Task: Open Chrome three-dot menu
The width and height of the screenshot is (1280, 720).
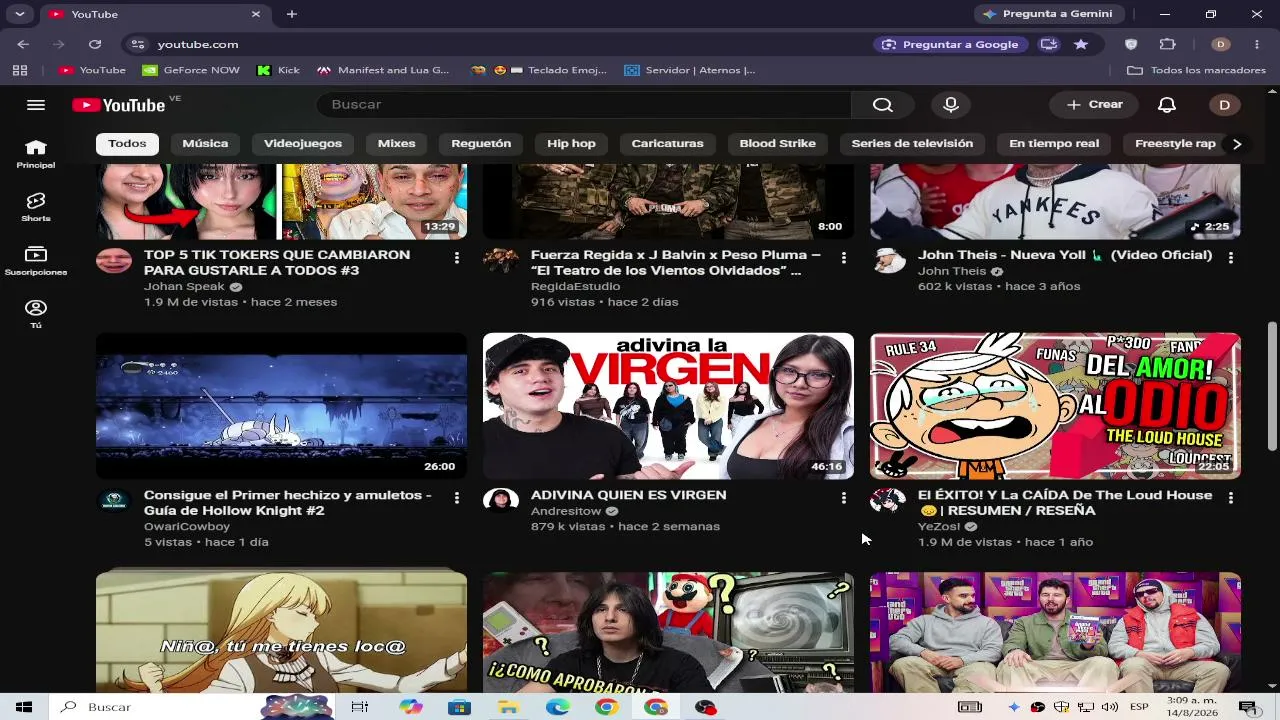Action: (x=1257, y=44)
